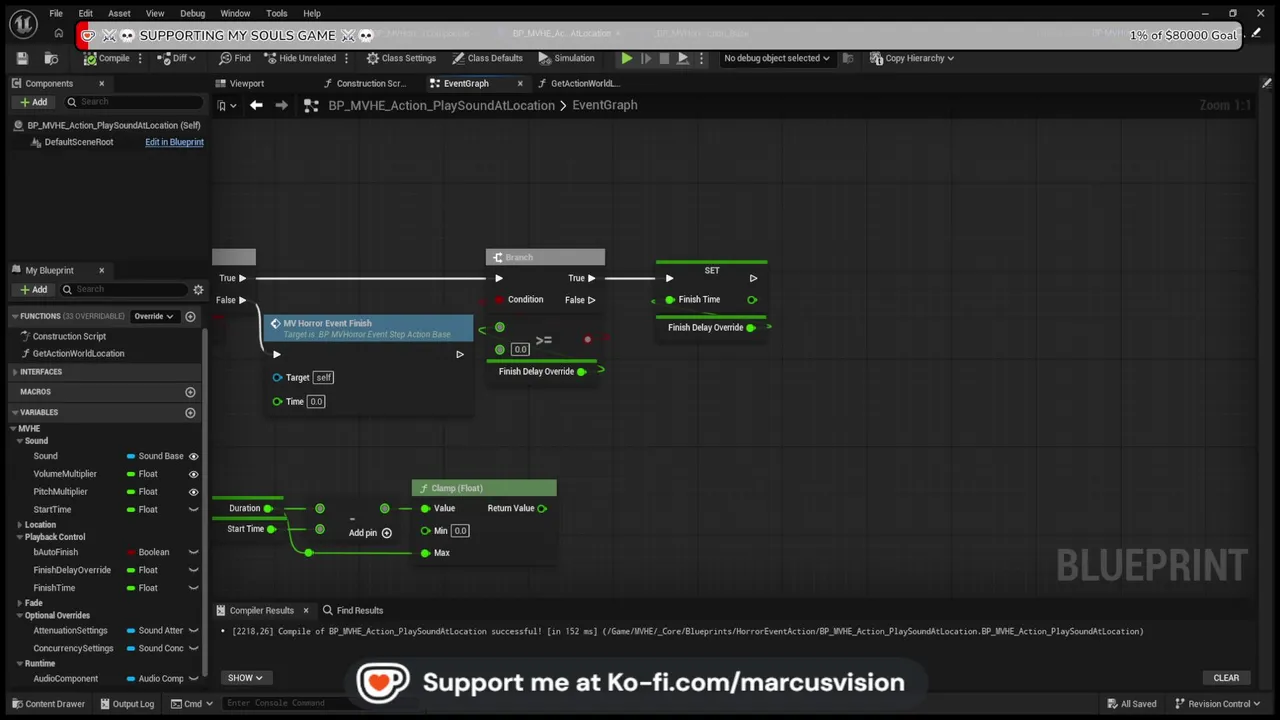The height and width of the screenshot is (720, 1280).
Task: Toggle closed eye for FinishDelayOverride variable
Action: (x=194, y=570)
